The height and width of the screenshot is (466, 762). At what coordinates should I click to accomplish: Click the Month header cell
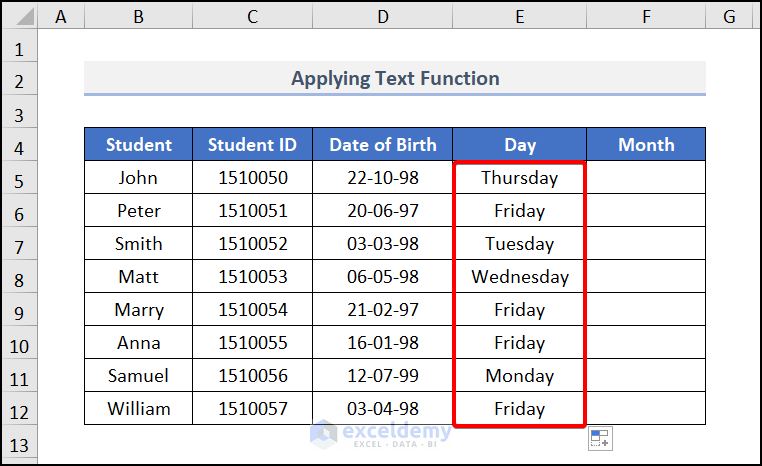646,145
